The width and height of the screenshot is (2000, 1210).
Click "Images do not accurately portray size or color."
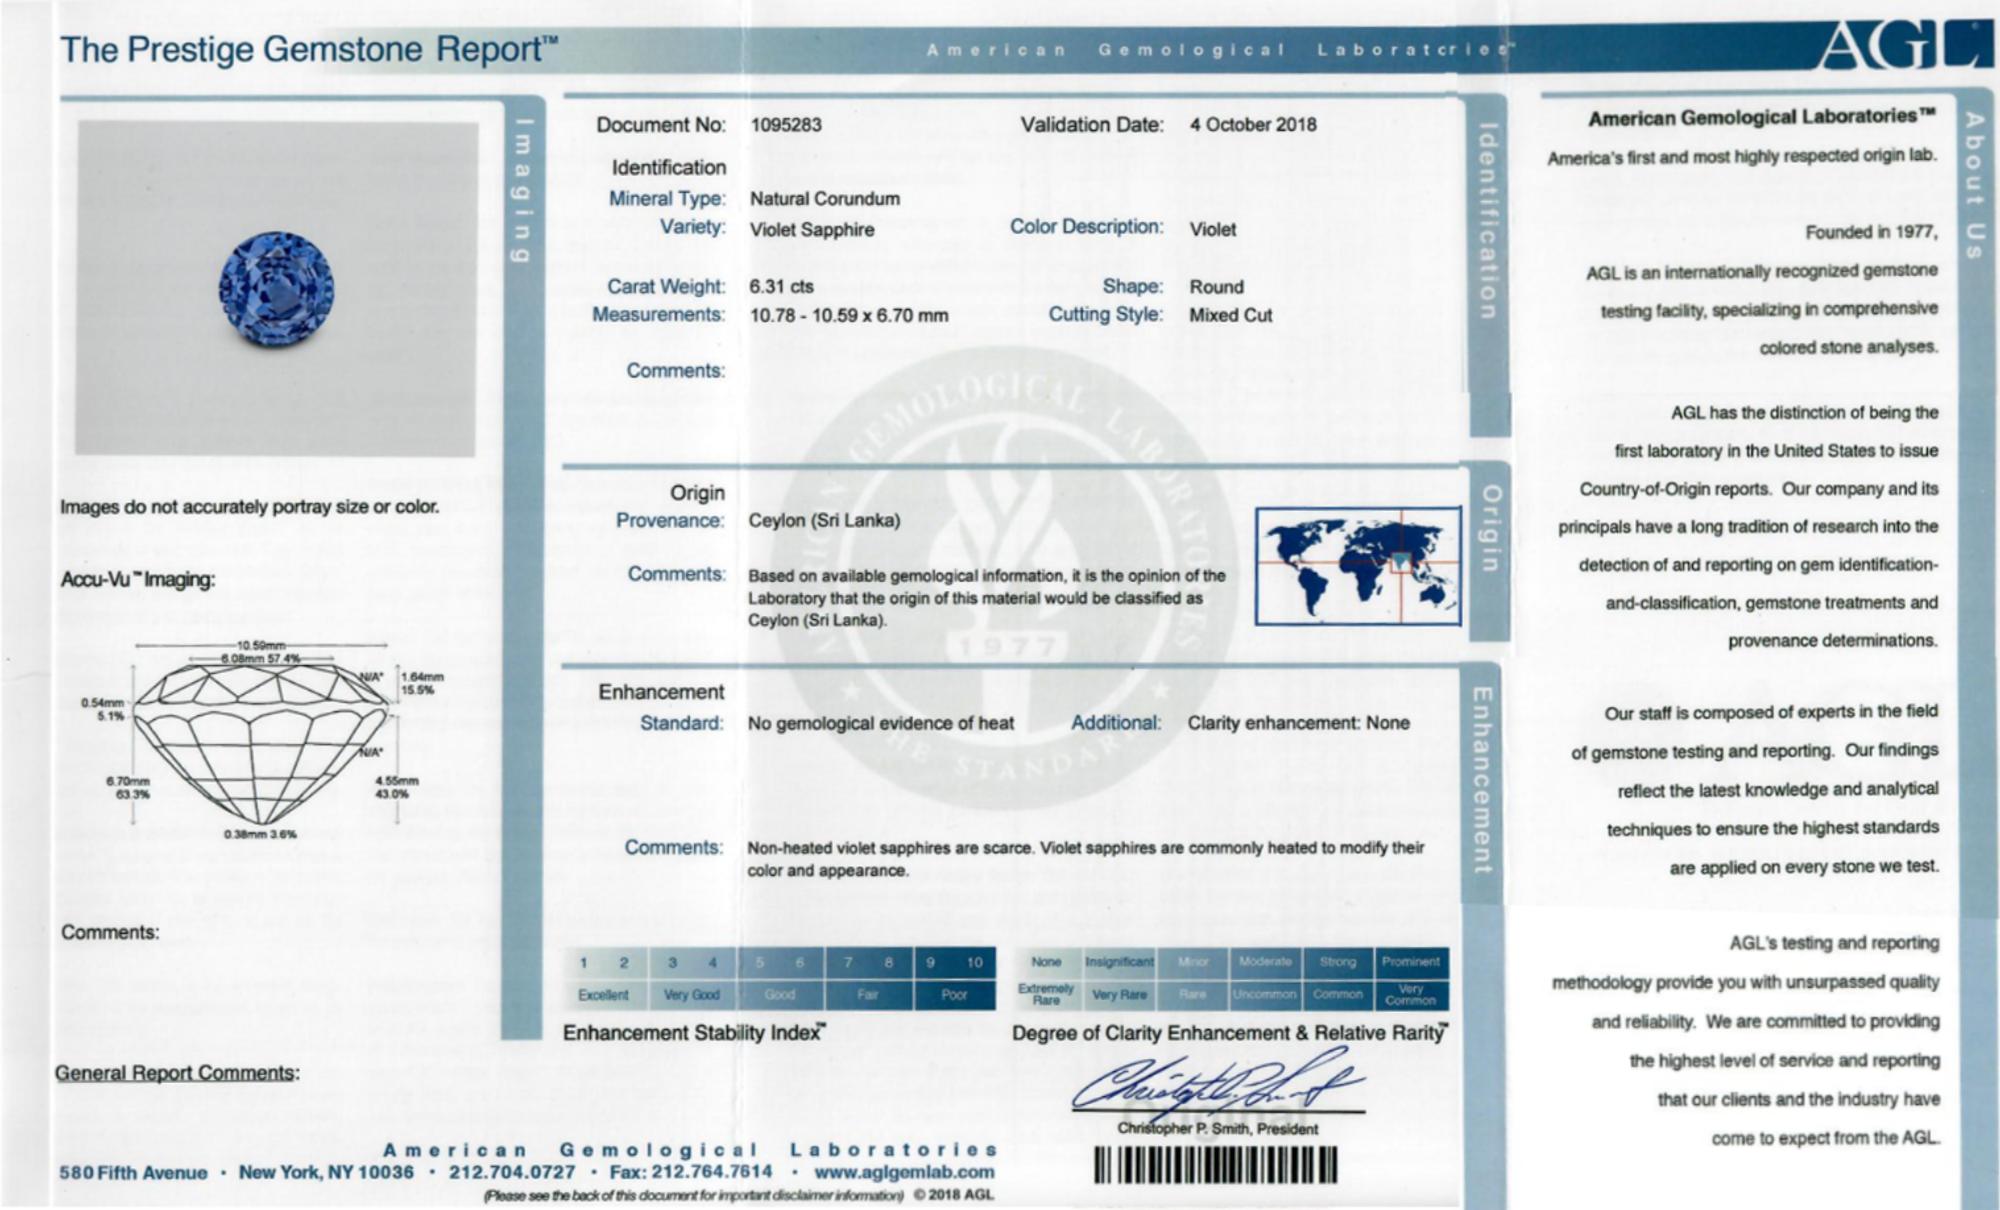click(x=250, y=507)
